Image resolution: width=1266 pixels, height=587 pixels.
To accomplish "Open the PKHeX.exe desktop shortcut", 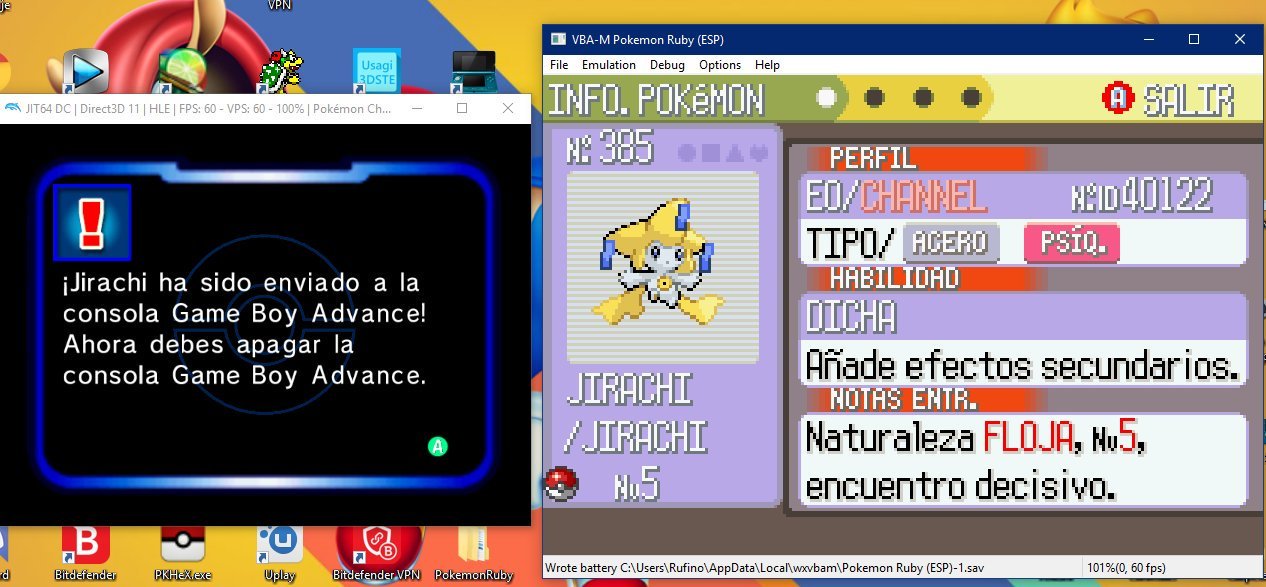I will pyautogui.click(x=183, y=553).
